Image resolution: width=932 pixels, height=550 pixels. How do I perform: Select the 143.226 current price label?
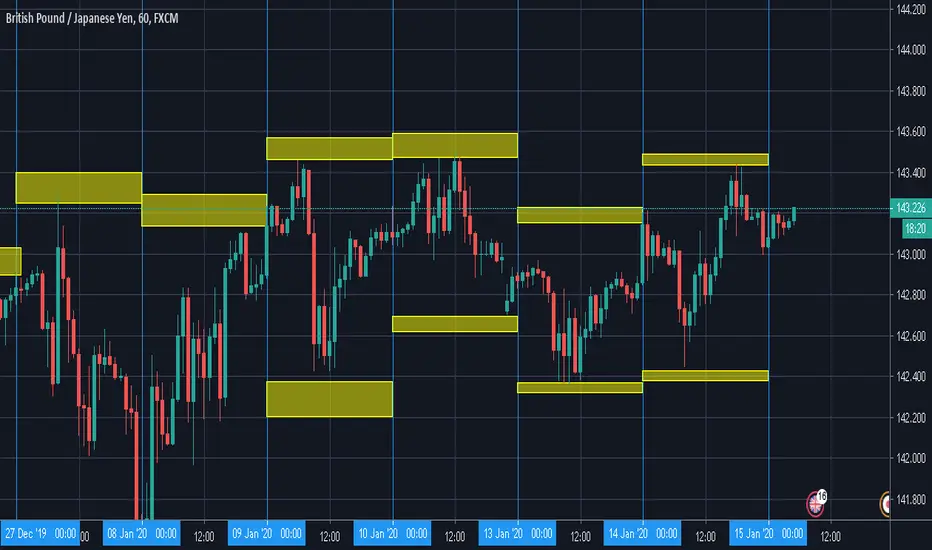tap(911, 208)
